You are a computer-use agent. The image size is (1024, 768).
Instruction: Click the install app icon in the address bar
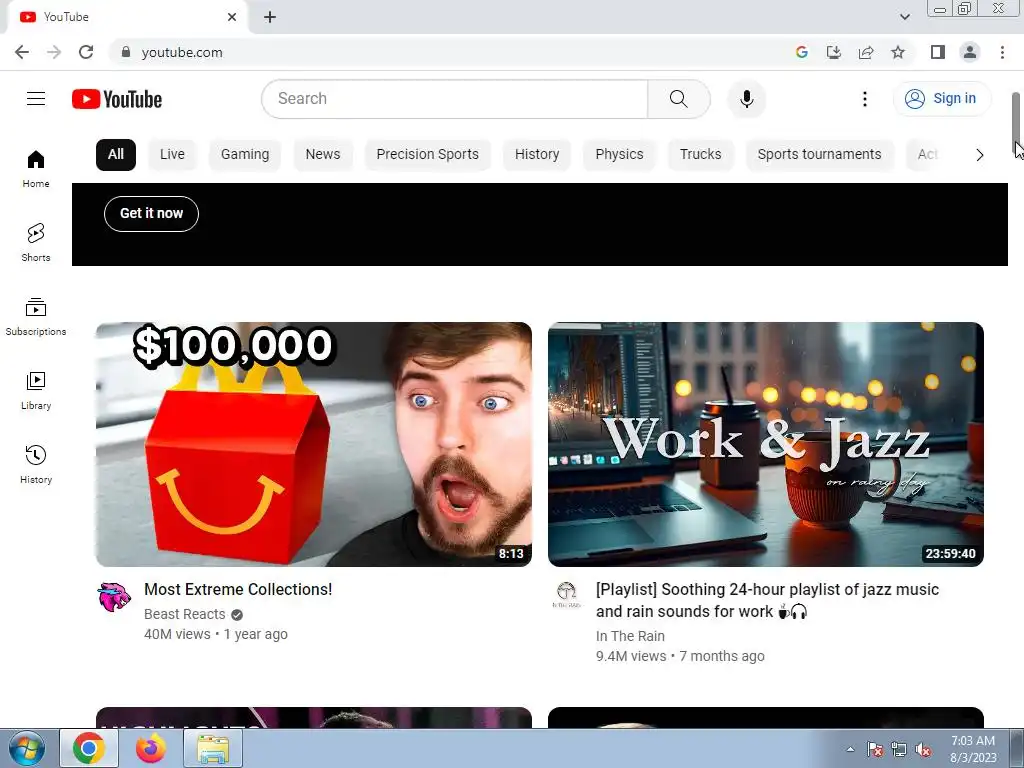click(x=834, y=52)
